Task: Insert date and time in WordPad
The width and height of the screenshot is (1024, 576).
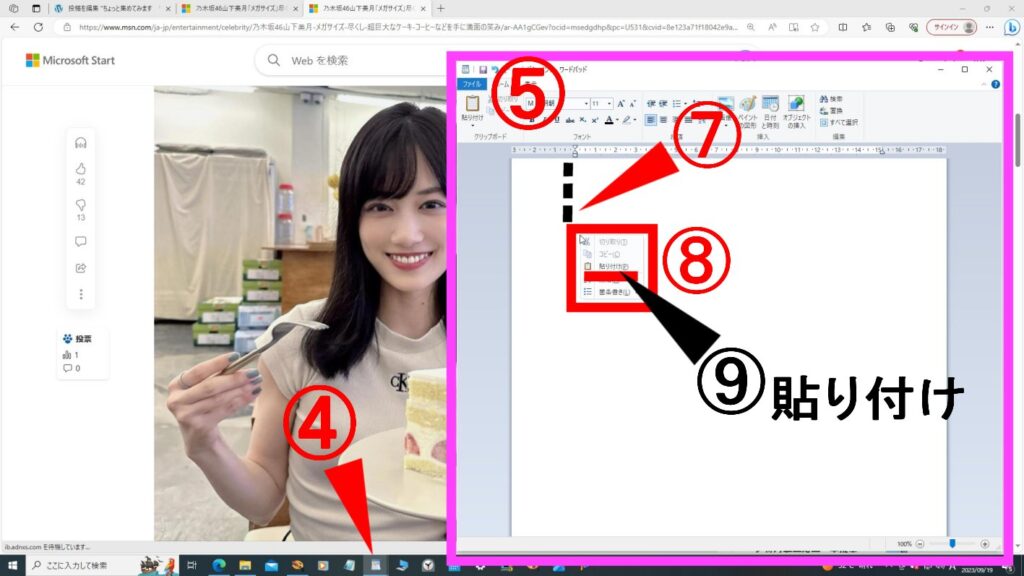Action: coord(770,111)
